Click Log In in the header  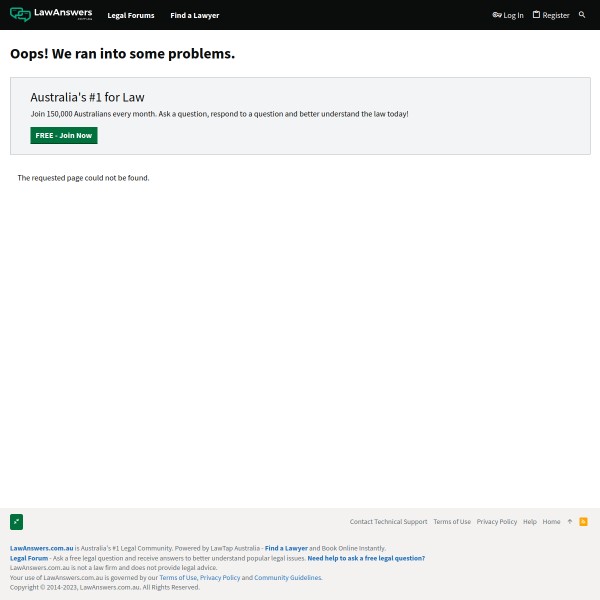[x=508, y=15]
